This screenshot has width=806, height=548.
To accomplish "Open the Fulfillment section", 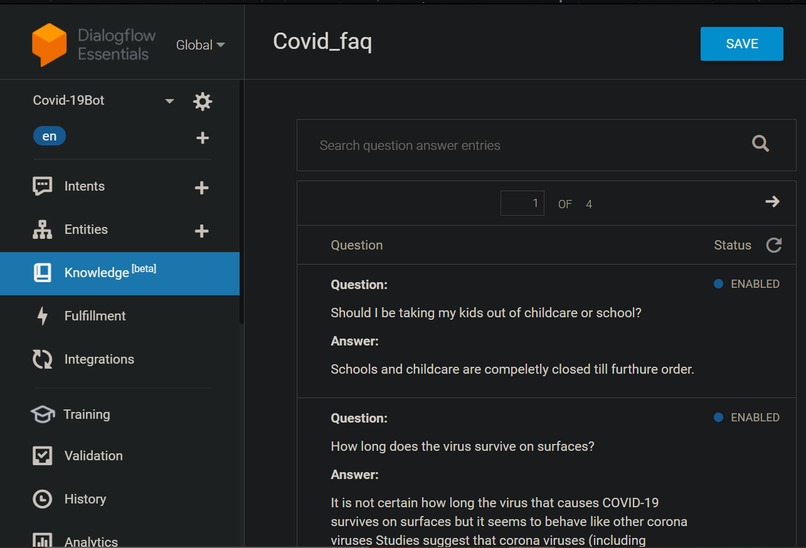I will pos(95,316).
